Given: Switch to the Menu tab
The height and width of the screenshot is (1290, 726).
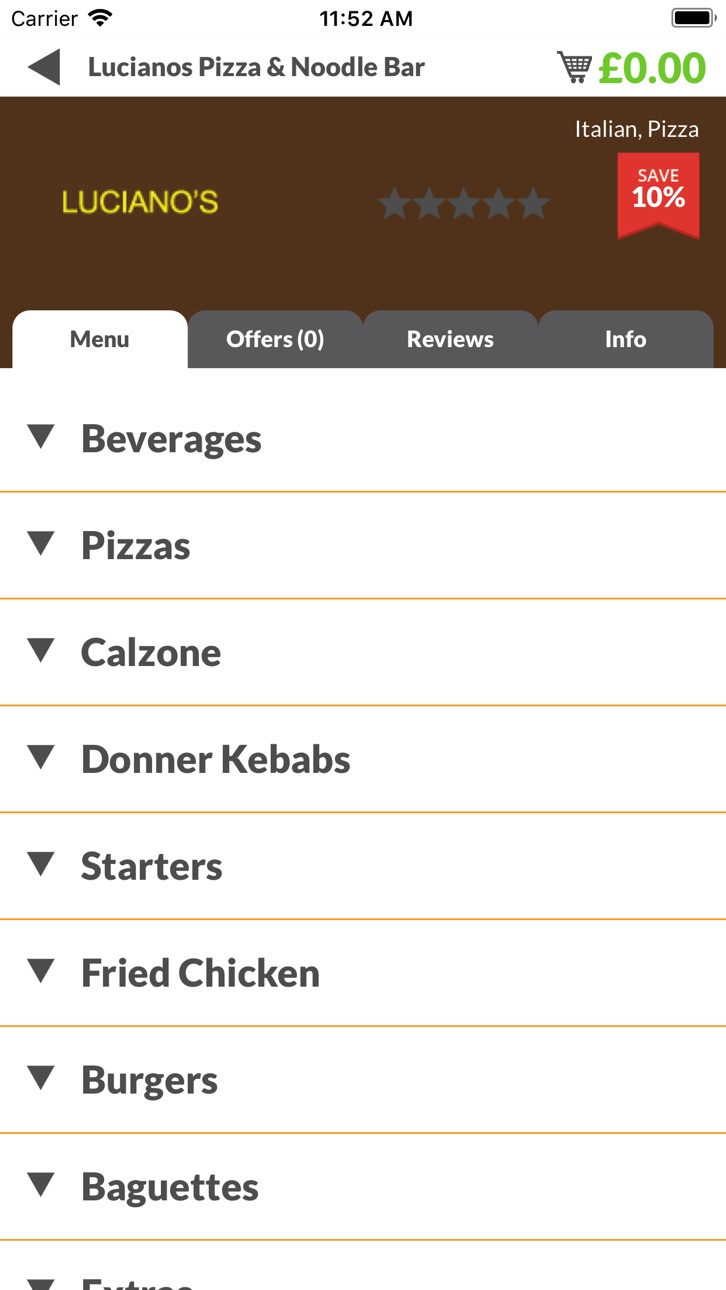Looking at the screenshot, I should pyautogui.click(x=100, y=339).
